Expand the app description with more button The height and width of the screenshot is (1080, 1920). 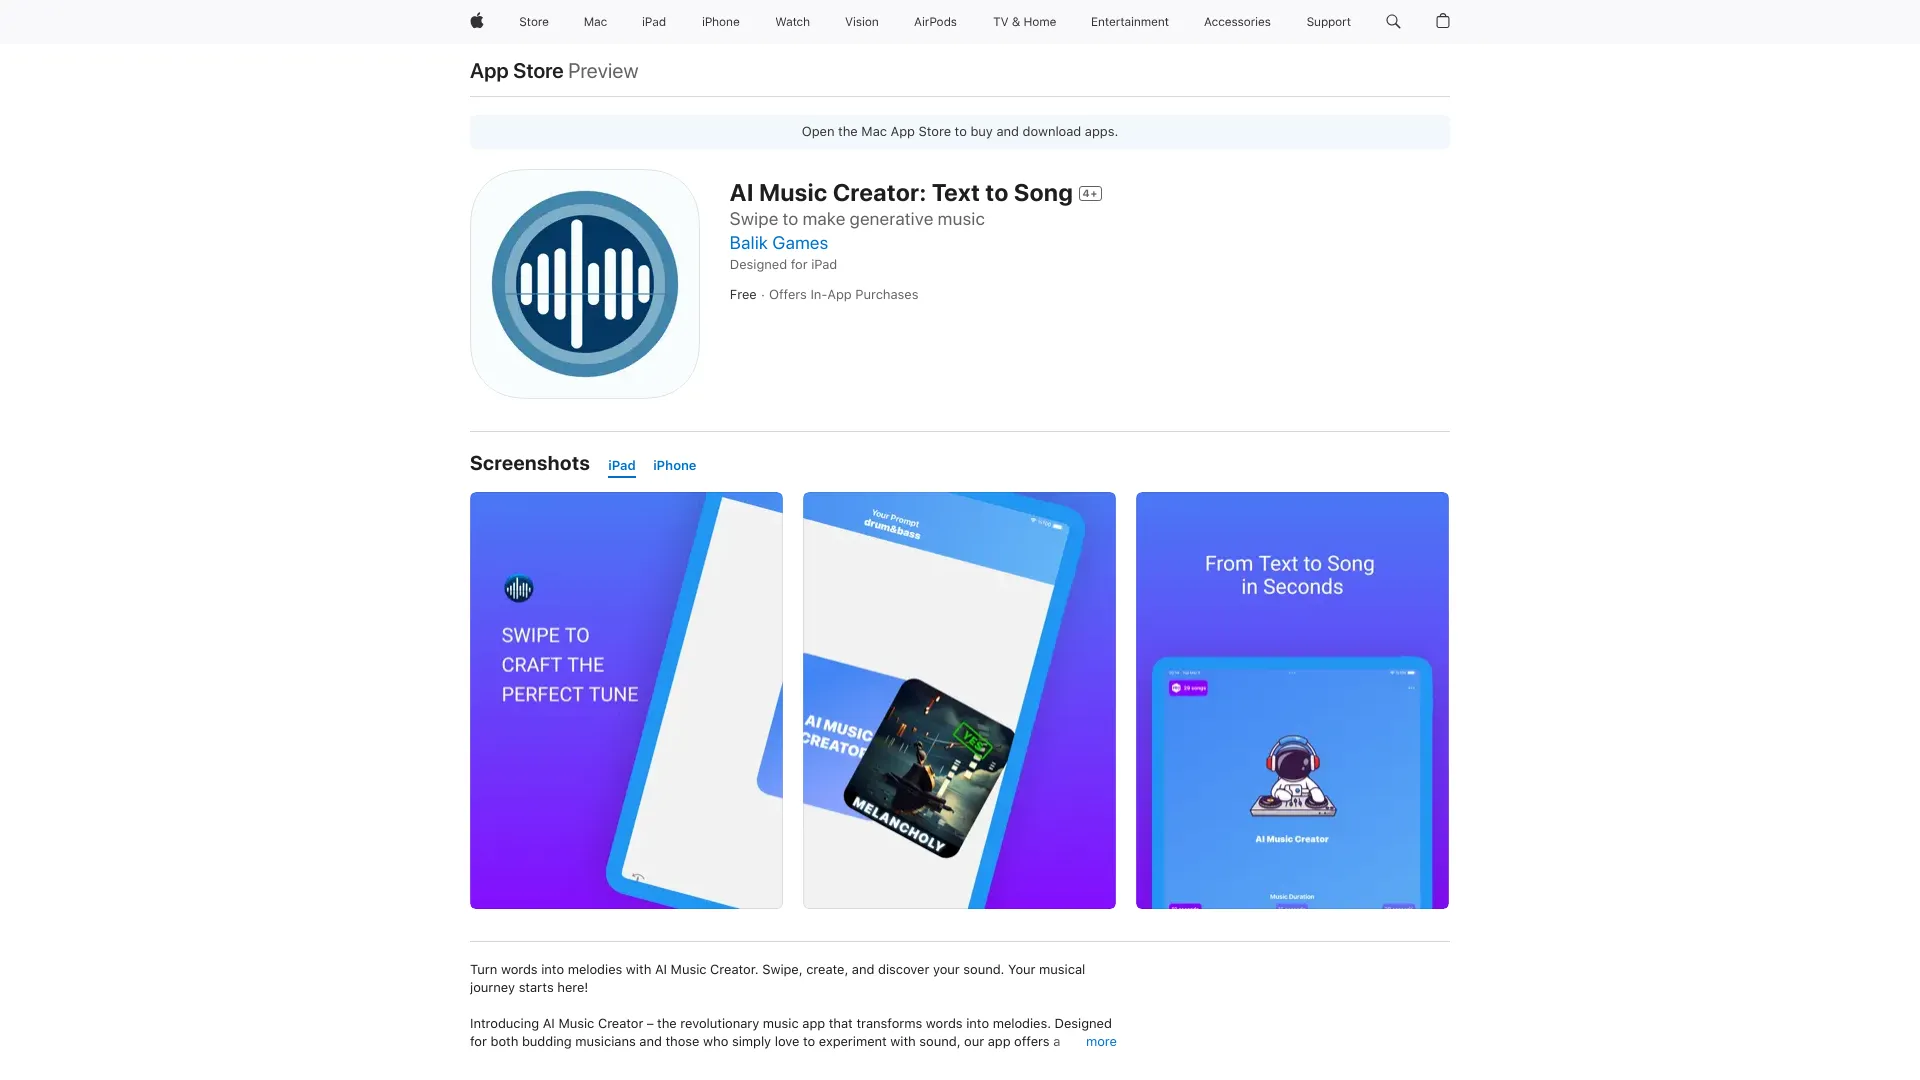pos(1100,1042)
